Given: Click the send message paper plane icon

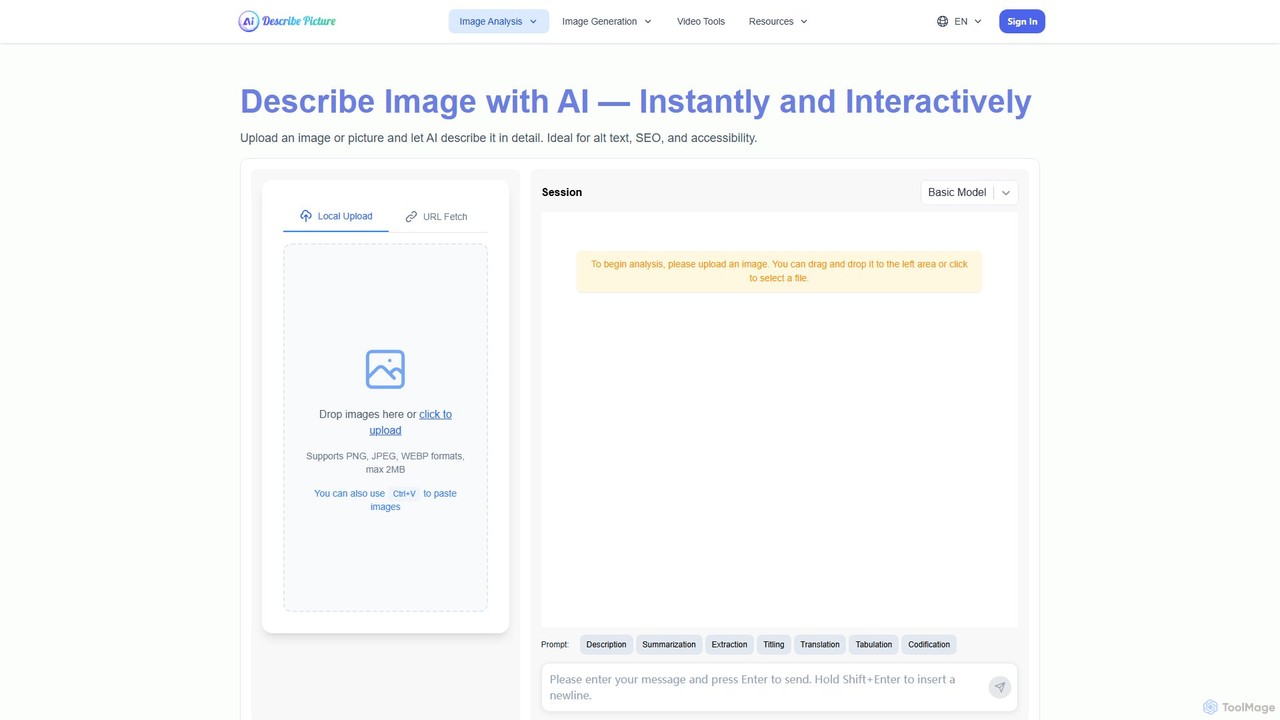Looking at the screenshot, I should click(1000, 687).
